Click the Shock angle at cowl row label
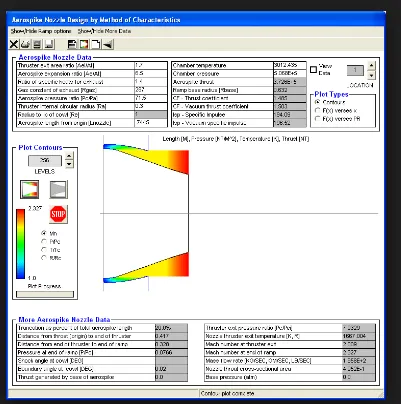This screenshot has height=404, width=401. (51, 361)
